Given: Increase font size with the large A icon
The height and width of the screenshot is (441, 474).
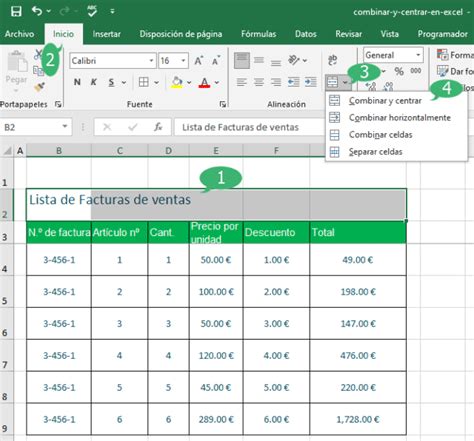Looking at the screenshot, I should coord(199,61).
